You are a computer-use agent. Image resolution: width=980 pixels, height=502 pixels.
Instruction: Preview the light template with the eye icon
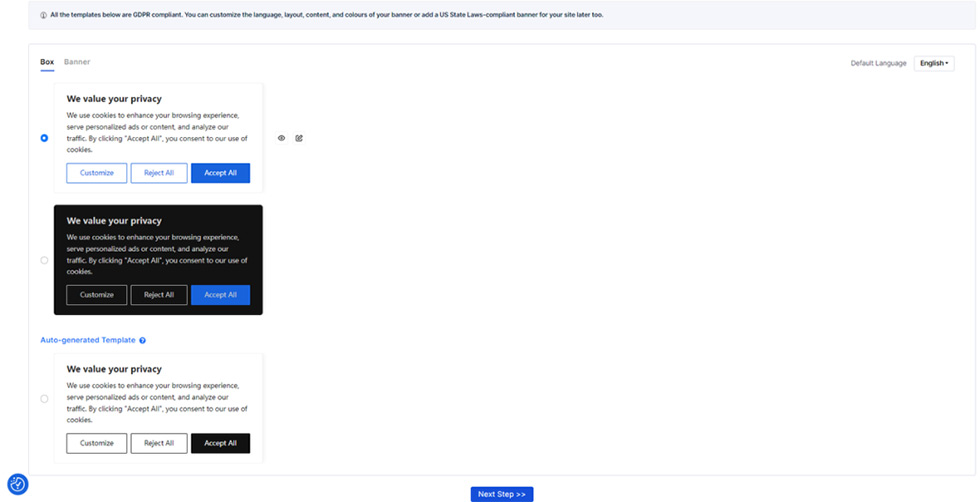click(x=282, y=138)
